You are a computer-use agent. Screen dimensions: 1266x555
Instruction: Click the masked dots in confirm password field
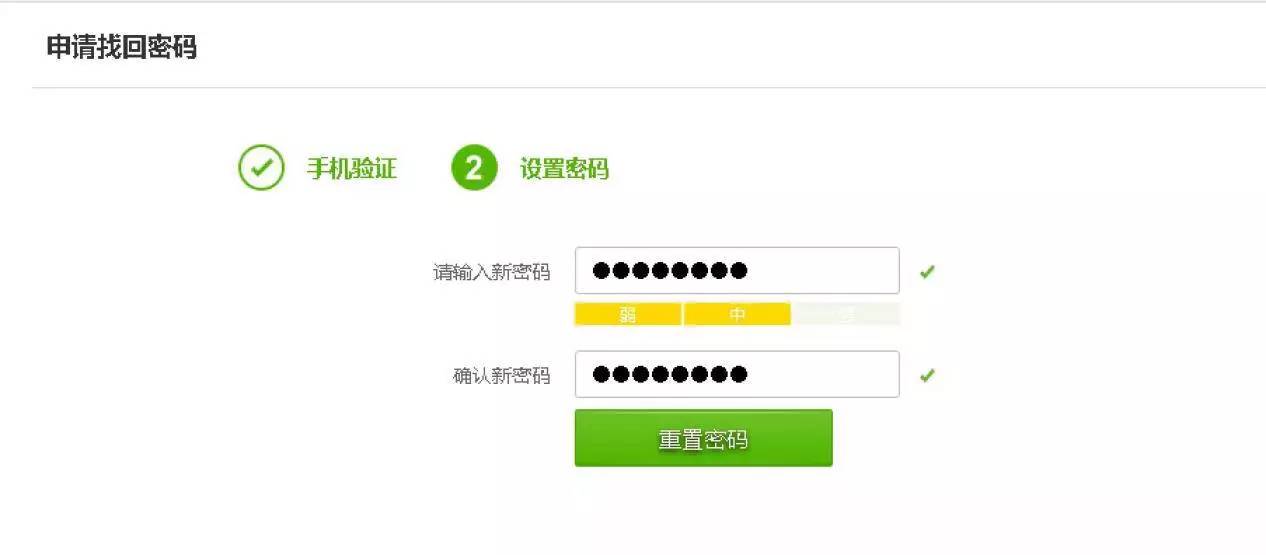[x=669, y=375]
